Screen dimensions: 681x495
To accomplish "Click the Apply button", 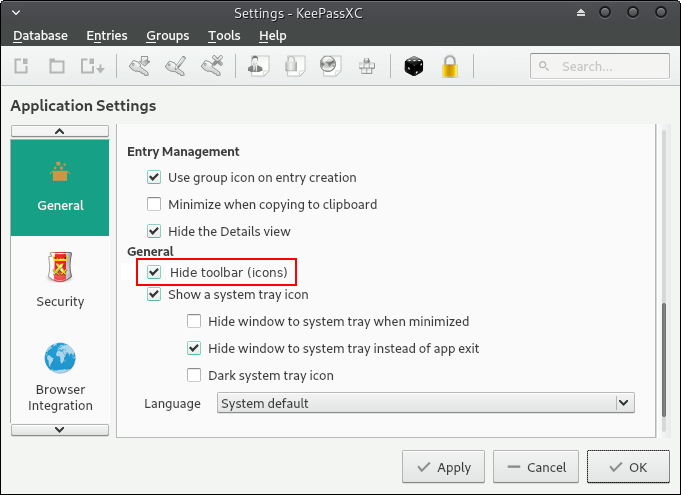I will click(443, 467).
